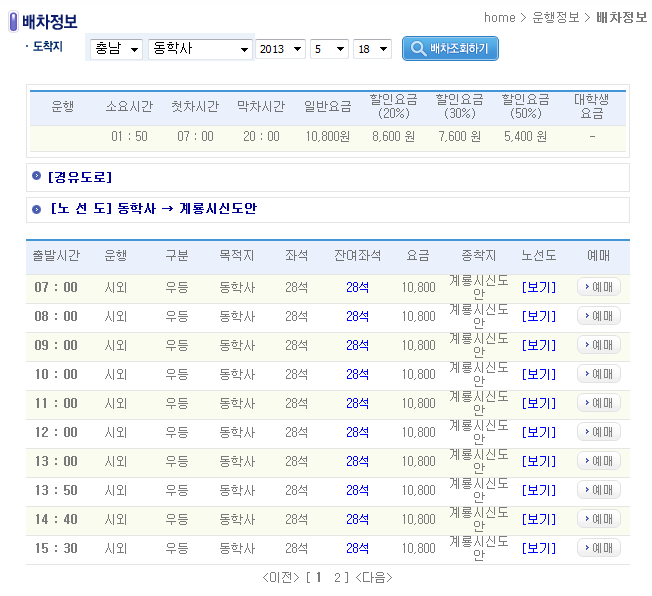View the route map [보기] for 09:00

pos(539,345)
